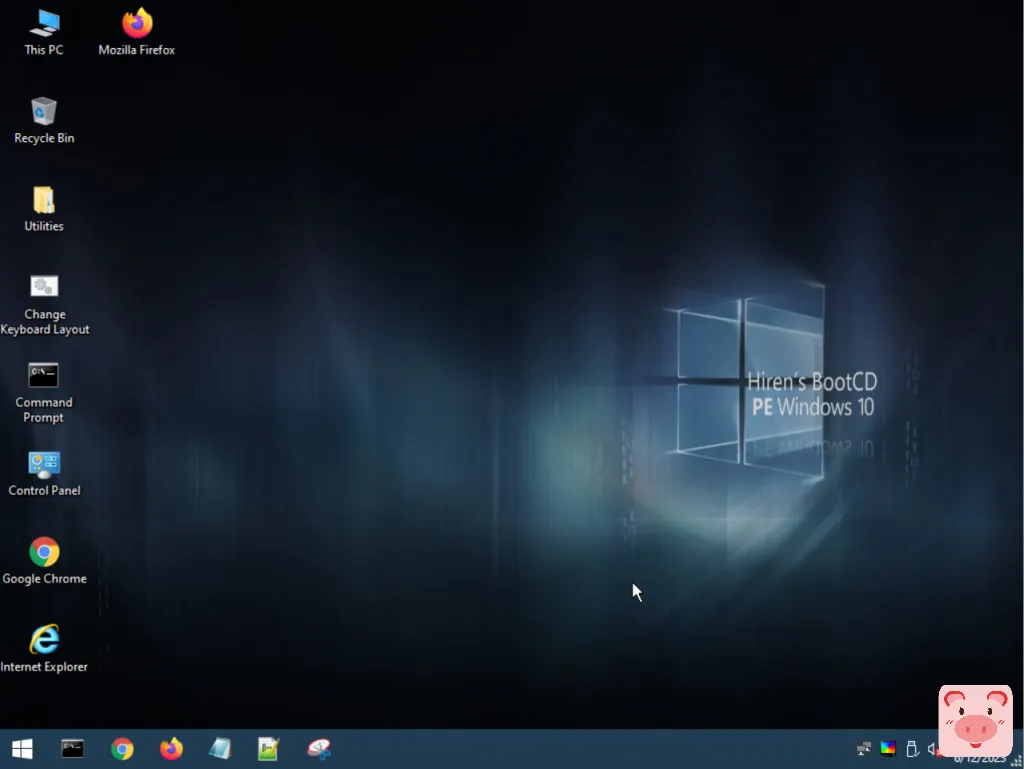1024x769 pixels.
Task: Click the USB safely remove tray icon
Action: [x=912, y=749]
